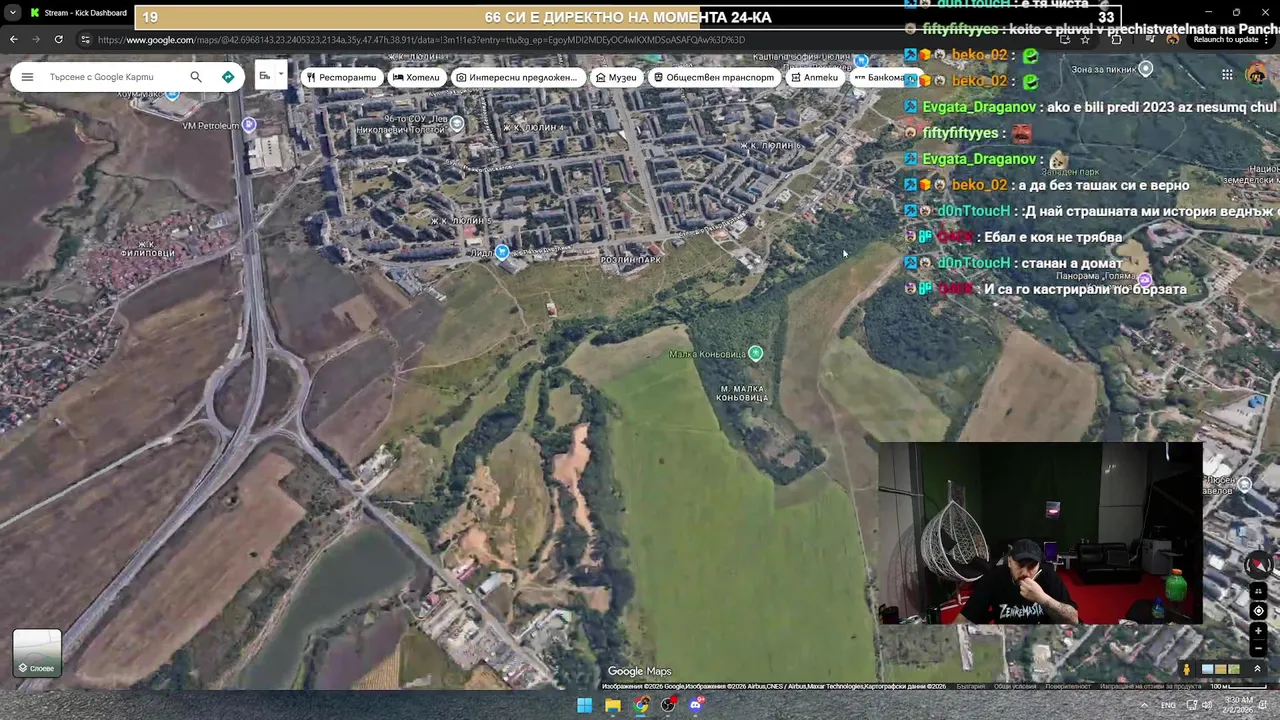Switch to the 'Stream - Kick Dashboard' tab

[78, 13]
